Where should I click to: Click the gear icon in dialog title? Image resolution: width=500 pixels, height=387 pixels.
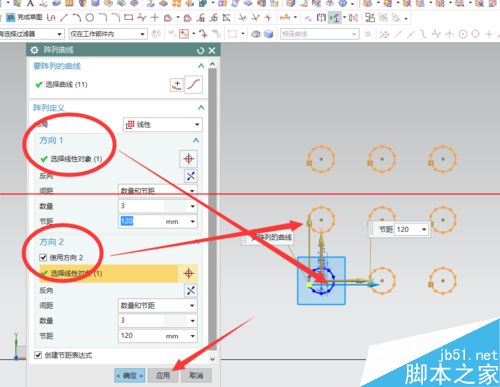pos(34,50)
